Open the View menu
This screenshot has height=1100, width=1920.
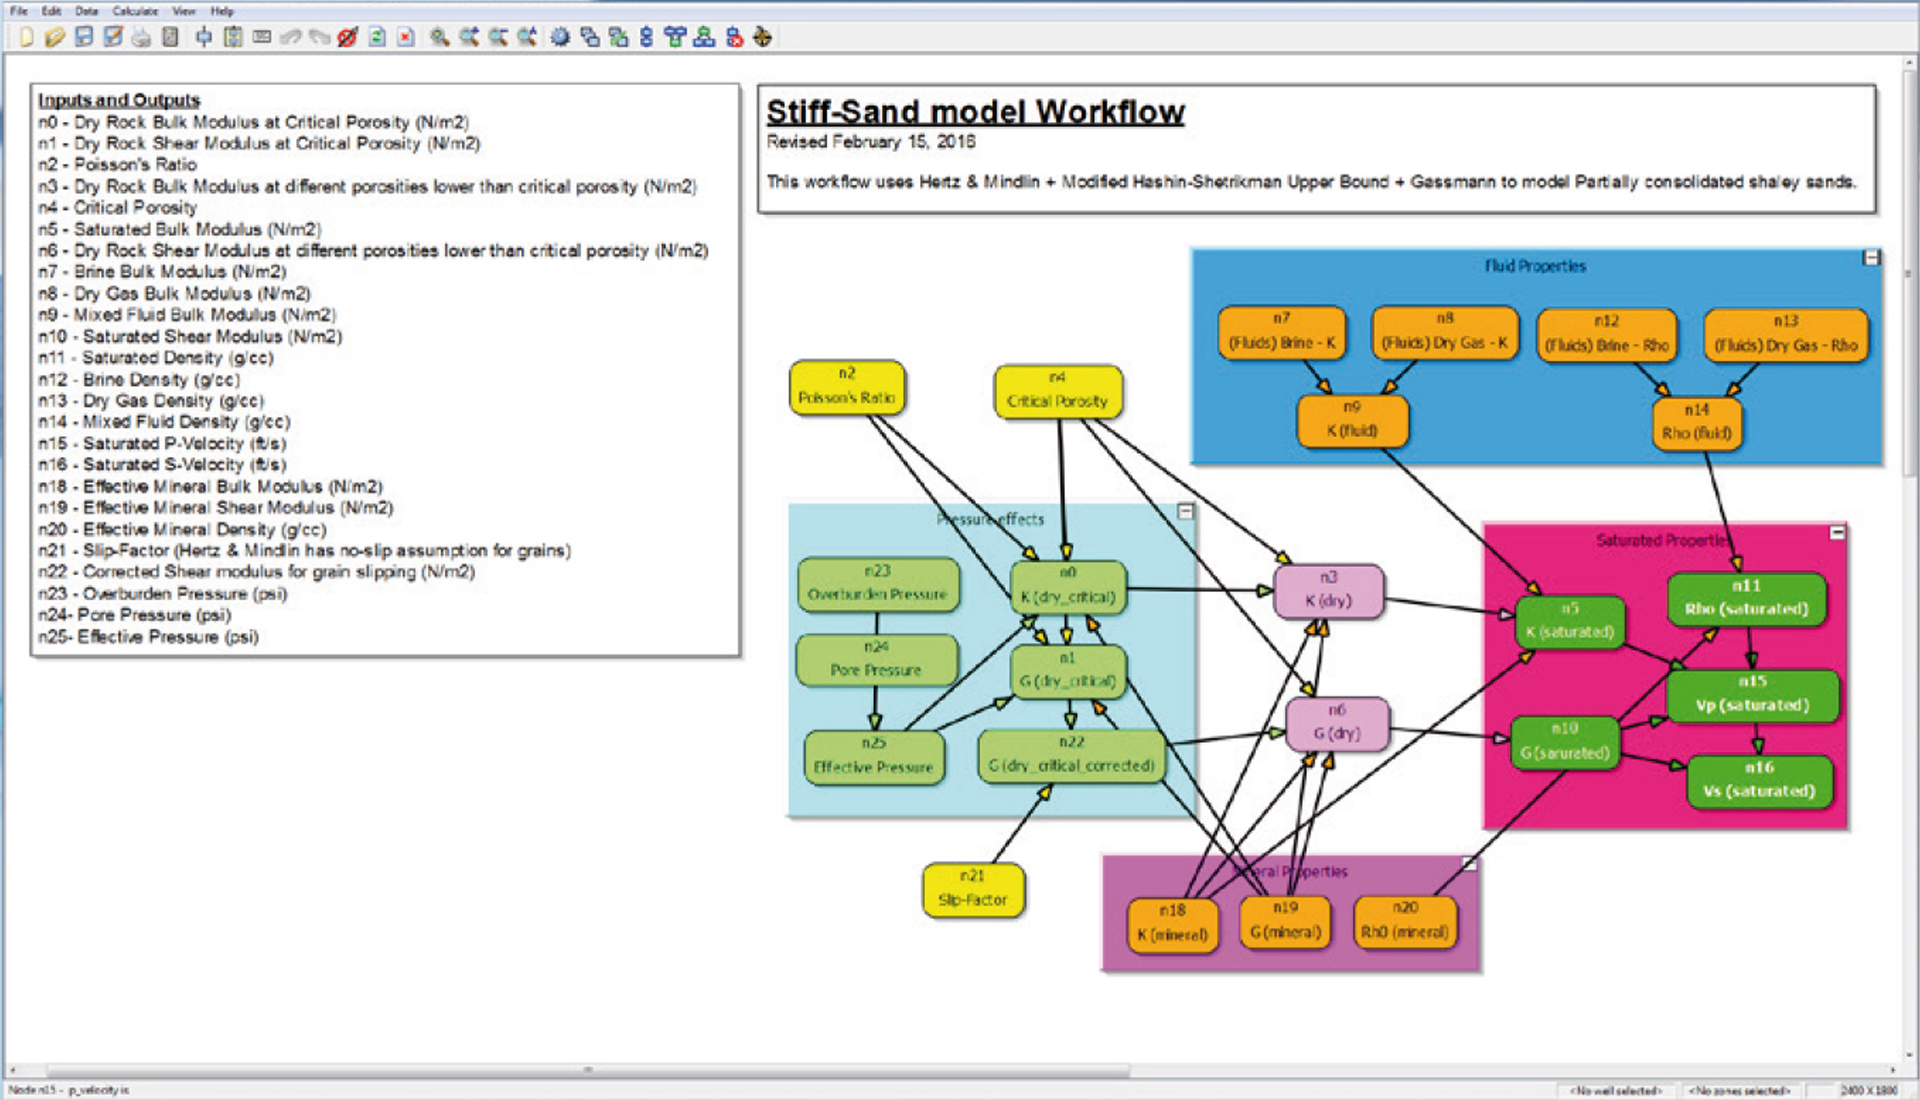pos(184,11)
